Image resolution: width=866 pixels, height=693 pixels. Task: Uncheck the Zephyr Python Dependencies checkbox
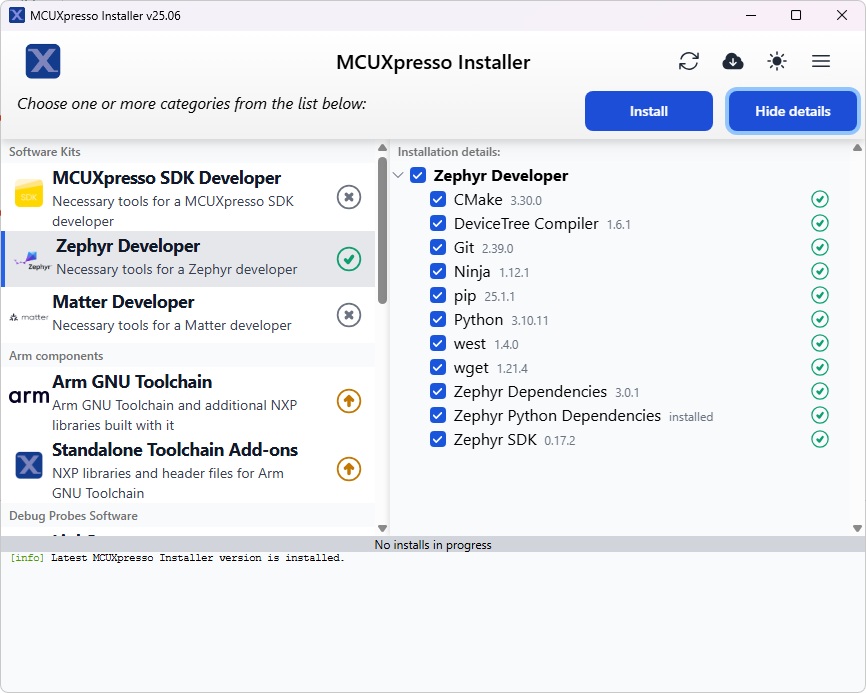[438, 415]
